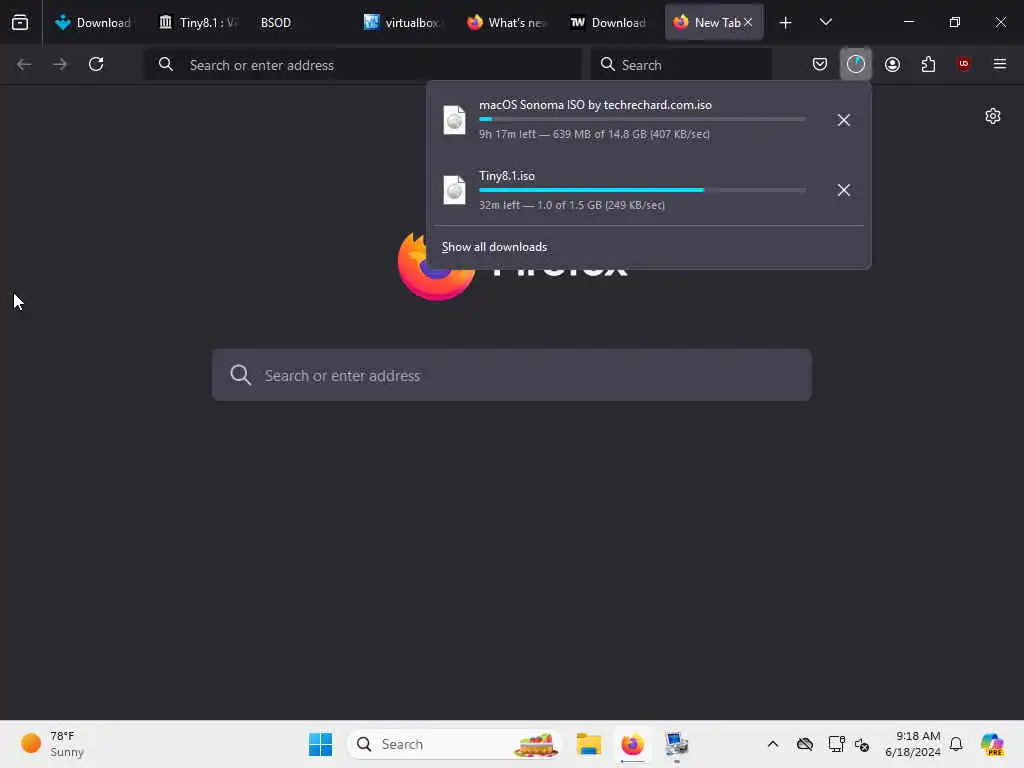Focus the toolbar address bar
Screen dimensions: 1024x768
[x=363, y=65]
